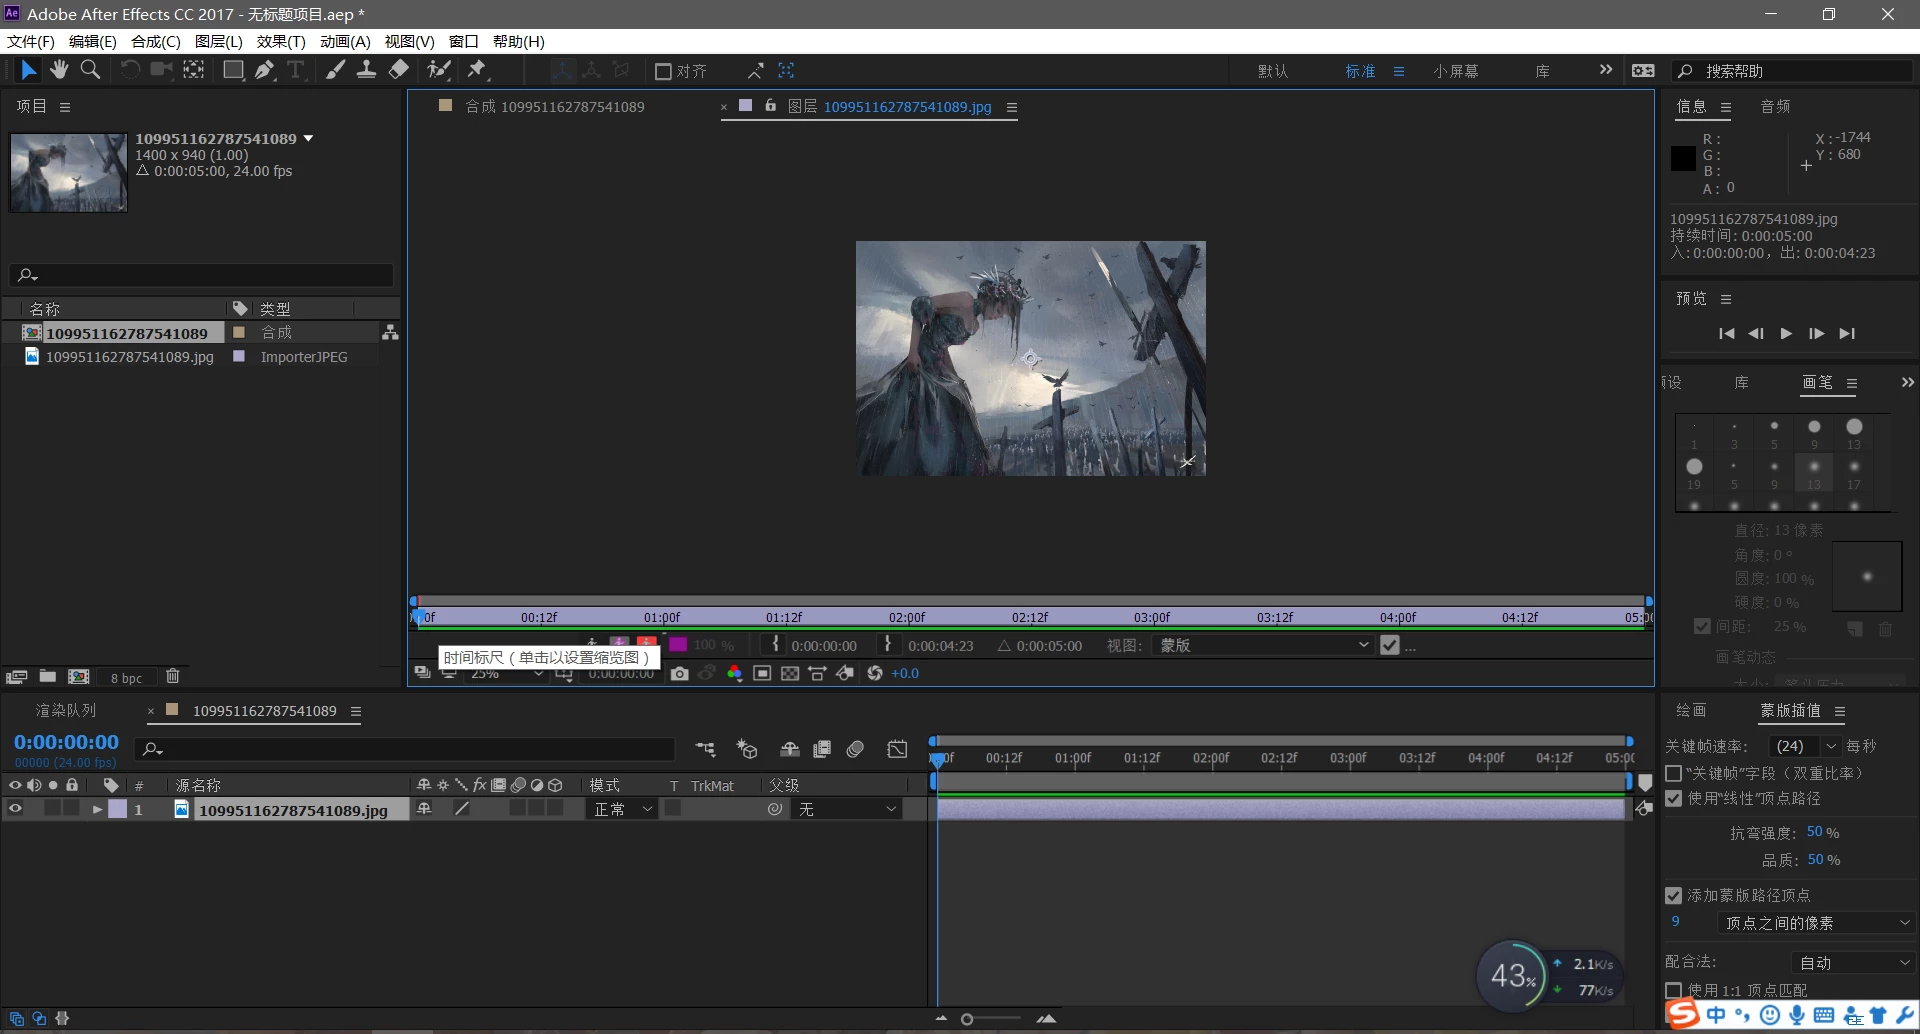Viewport: 1920px width, 1034px height.
Task: Create a new folder in Project panel
Action: [47, 677]
